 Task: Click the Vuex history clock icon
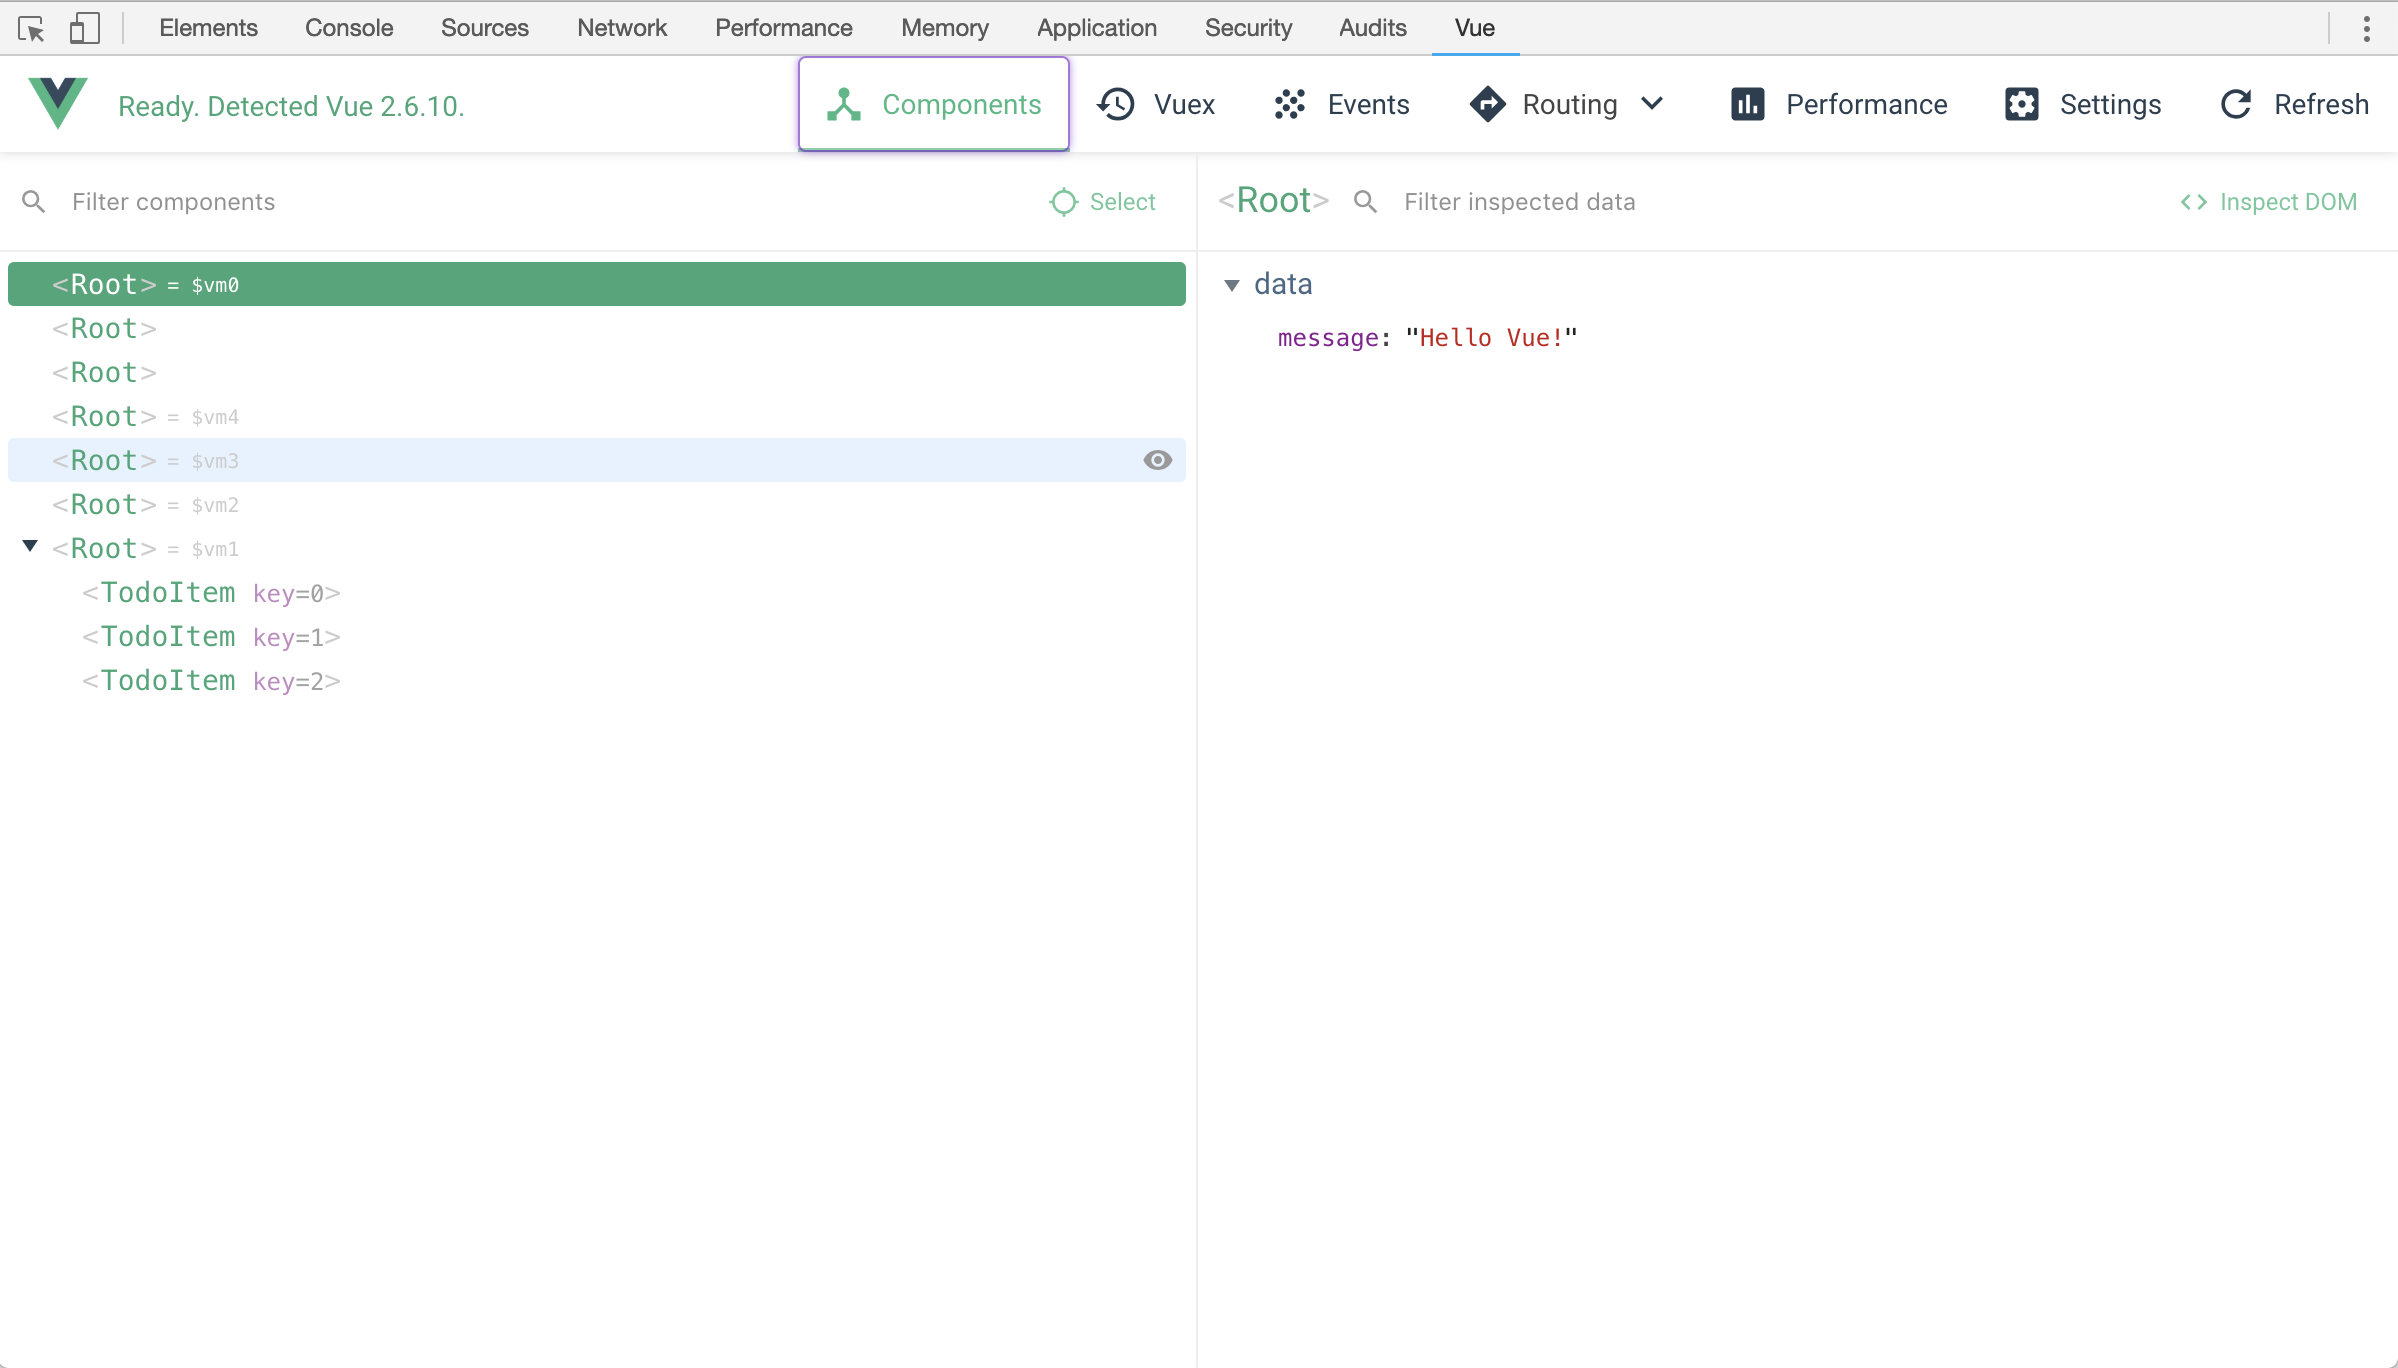[1115, 104]
